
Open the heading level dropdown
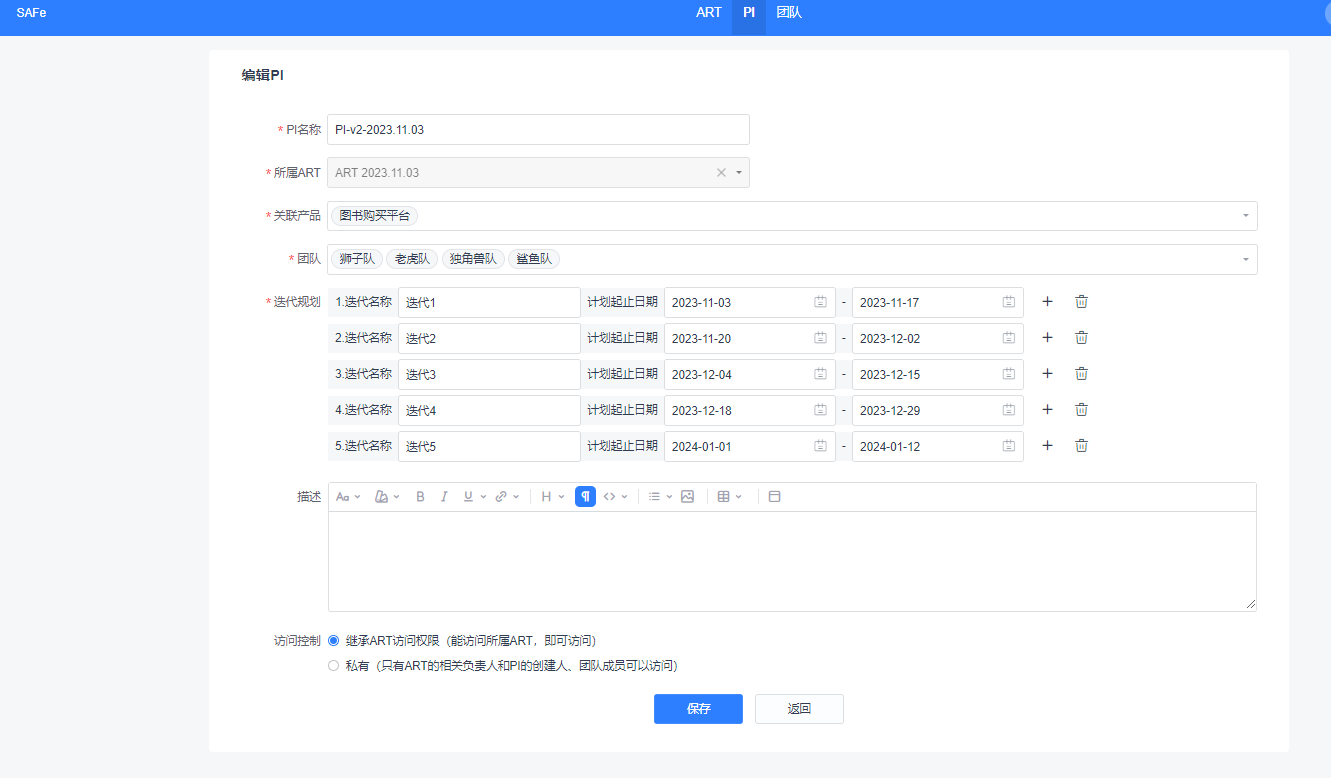pos(552,496)
